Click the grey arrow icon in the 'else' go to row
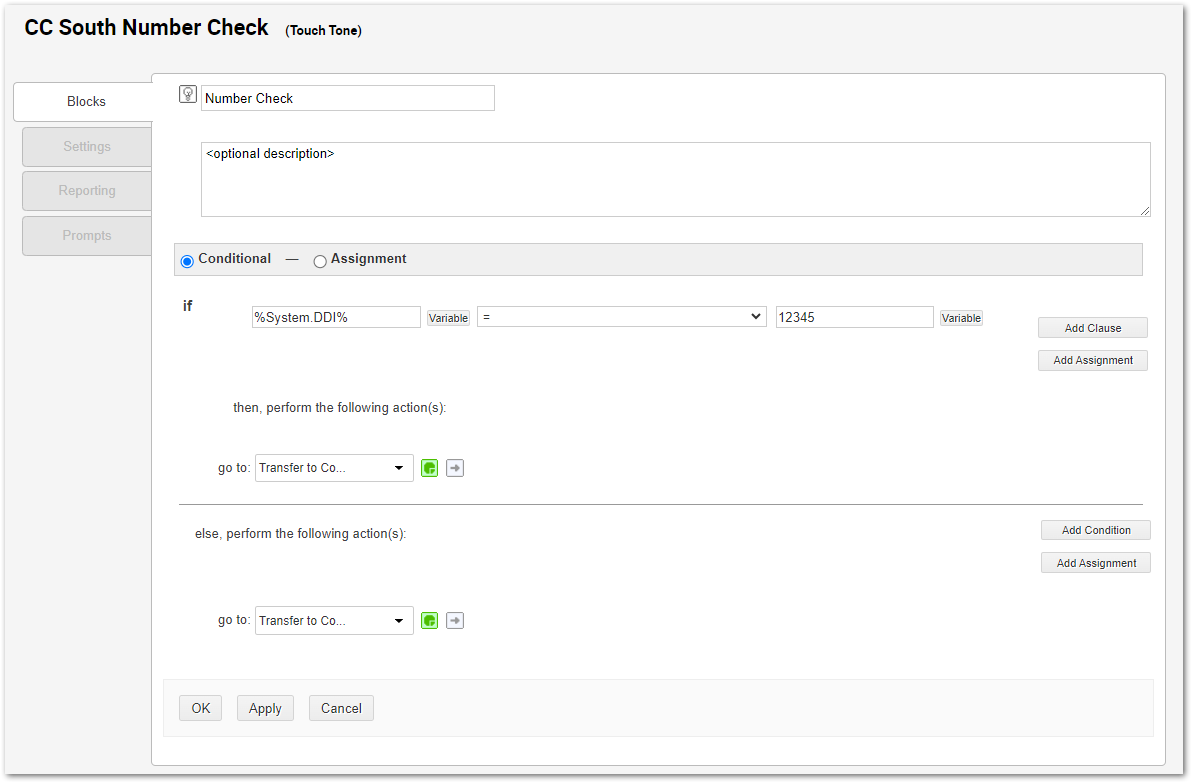 click(x=455, y=621)
